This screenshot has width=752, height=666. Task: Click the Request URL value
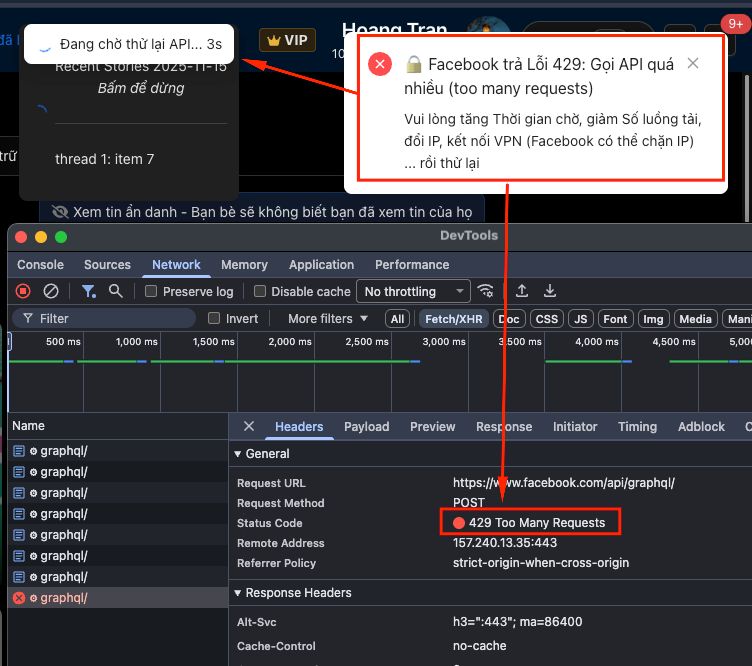click(x=564, y=483)
